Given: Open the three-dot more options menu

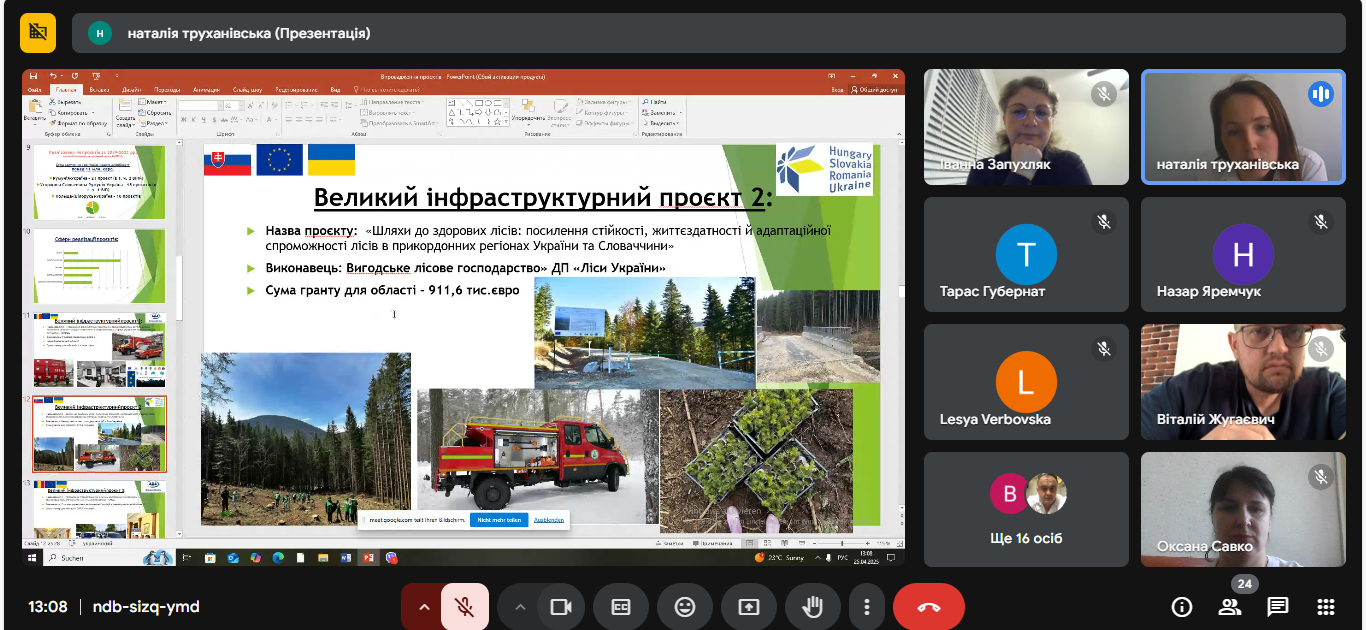Looking at the screenshot, I should pyautogui.click(x=867, y=607).
